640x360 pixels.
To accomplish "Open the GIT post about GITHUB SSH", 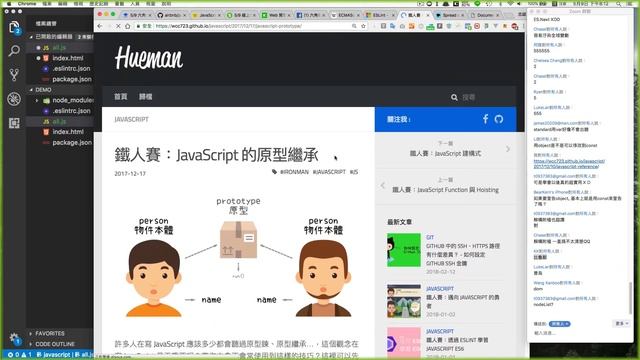I will pos(463,255).
